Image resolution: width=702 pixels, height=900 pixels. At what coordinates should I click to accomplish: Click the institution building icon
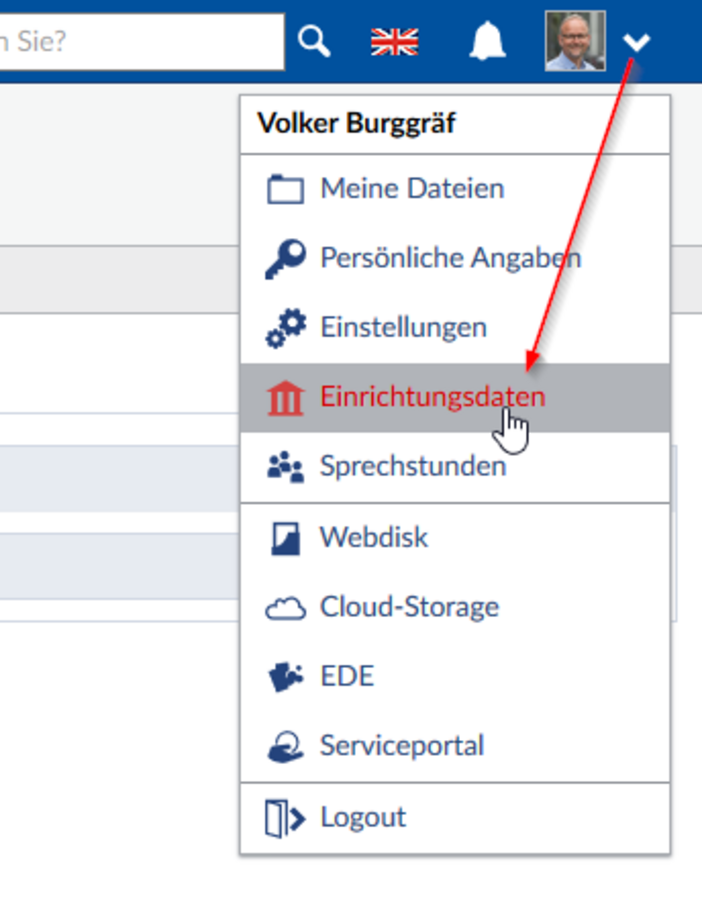point(285,397)
